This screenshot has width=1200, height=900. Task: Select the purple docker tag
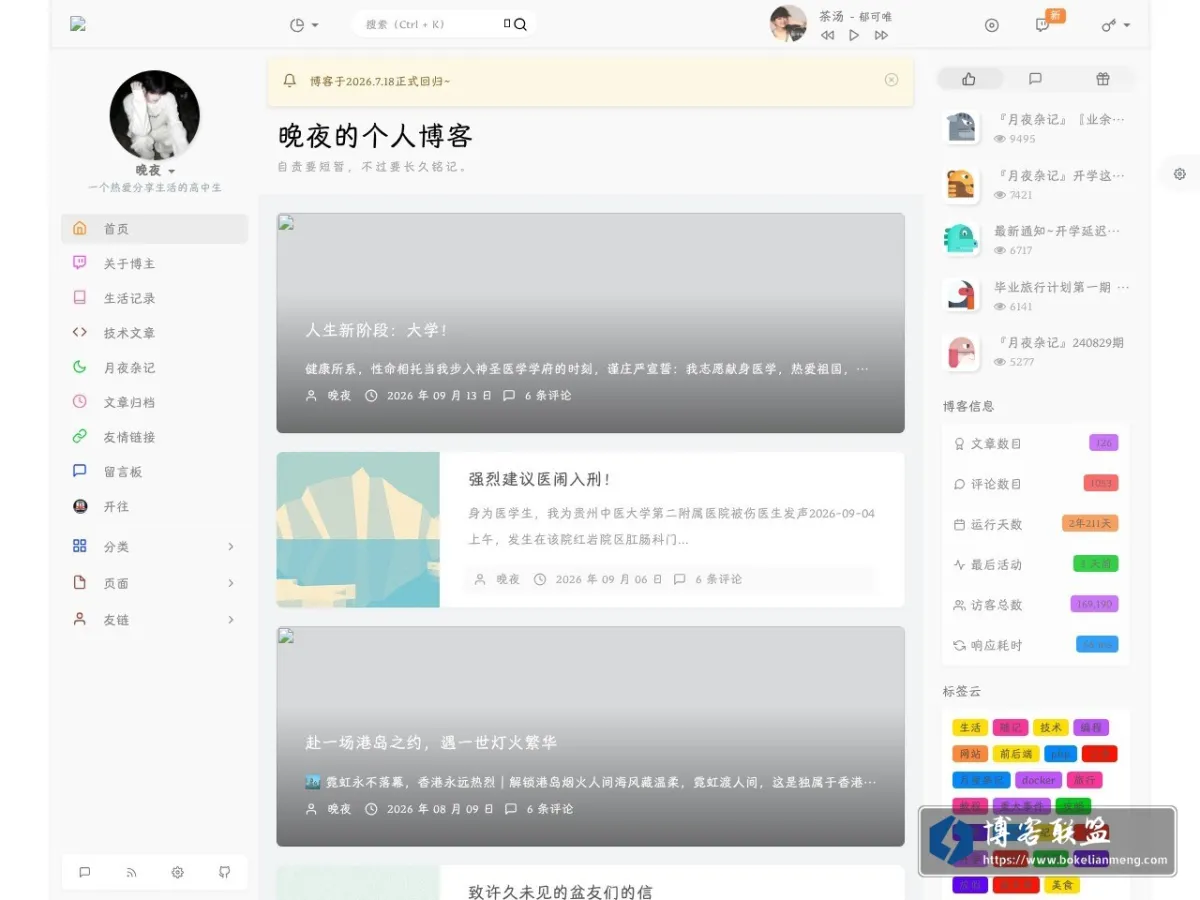(1038, 780)
